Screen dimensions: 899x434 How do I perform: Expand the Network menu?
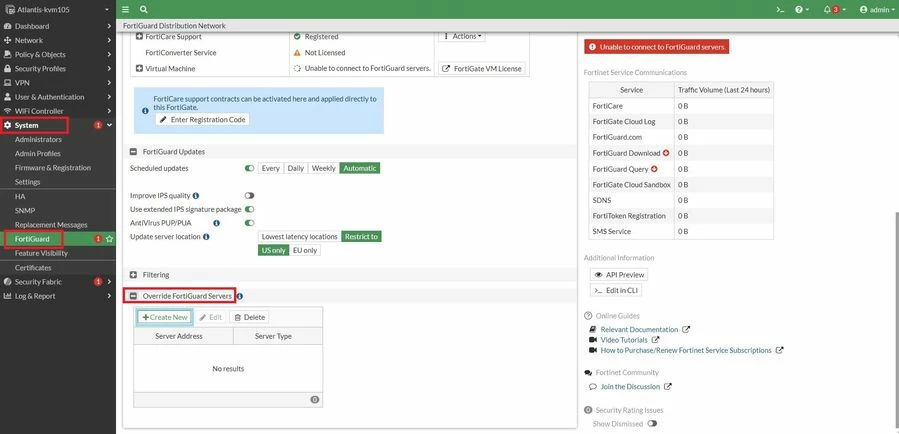pyautogui.click(x=57, y=40)
